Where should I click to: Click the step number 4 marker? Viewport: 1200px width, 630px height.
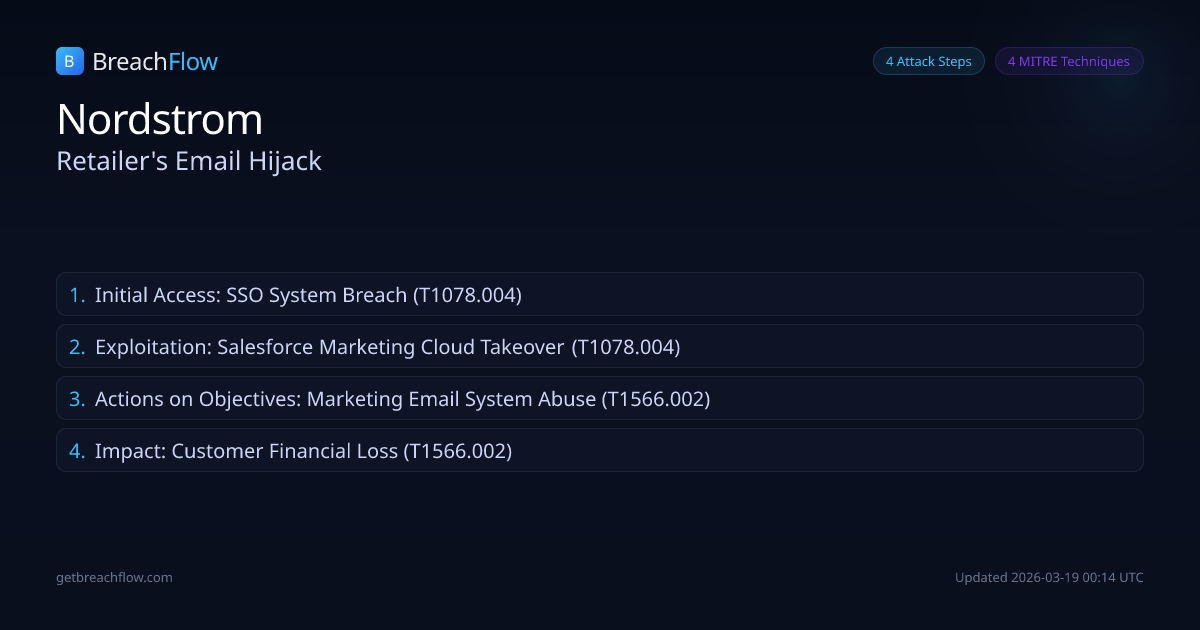[x=77, y=451]
